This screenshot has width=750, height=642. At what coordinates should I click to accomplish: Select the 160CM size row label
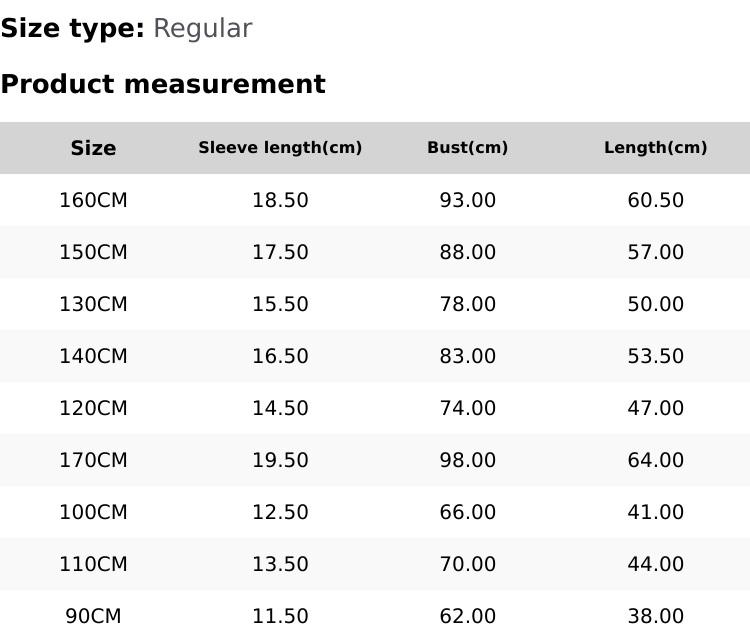pyautogui.click(x=93, y=200)
